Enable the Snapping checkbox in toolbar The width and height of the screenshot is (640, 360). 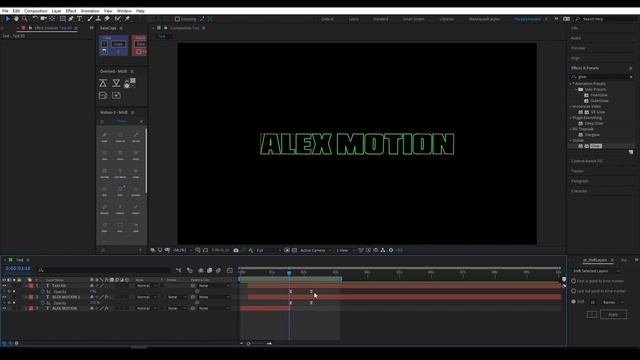[x=177, y=19]
